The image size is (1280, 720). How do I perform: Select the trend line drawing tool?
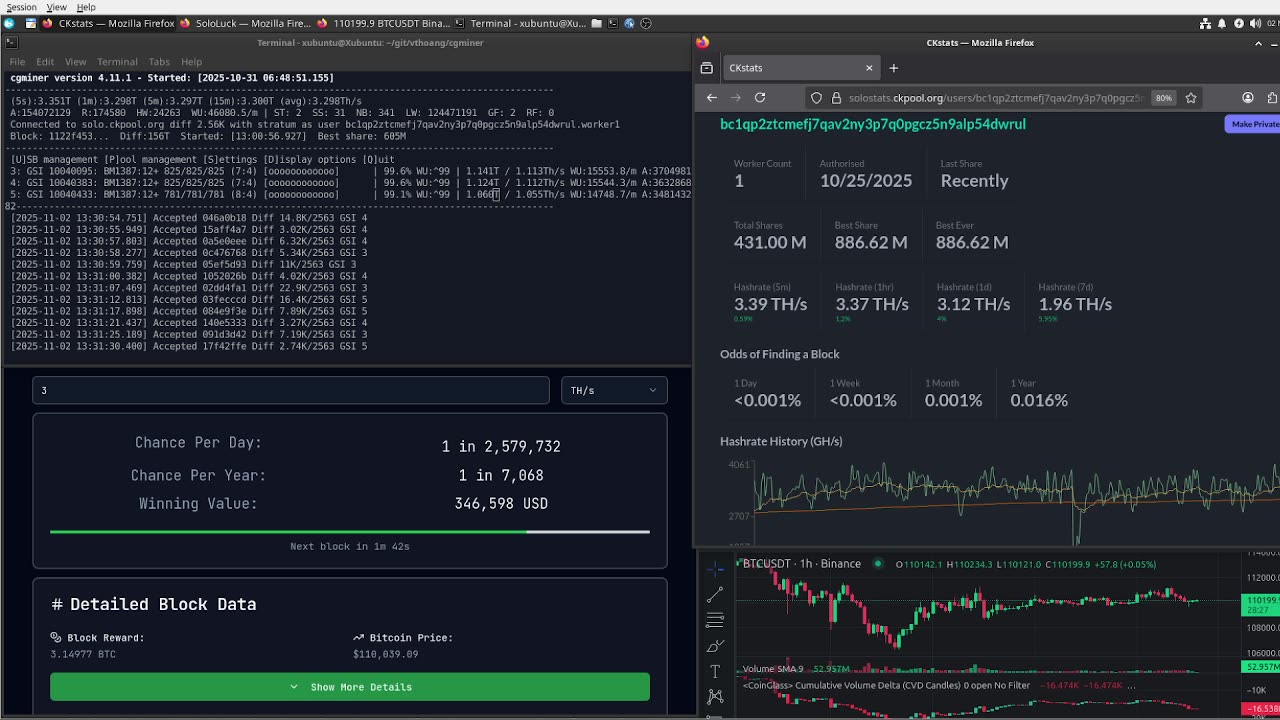(x=715, y=594)
